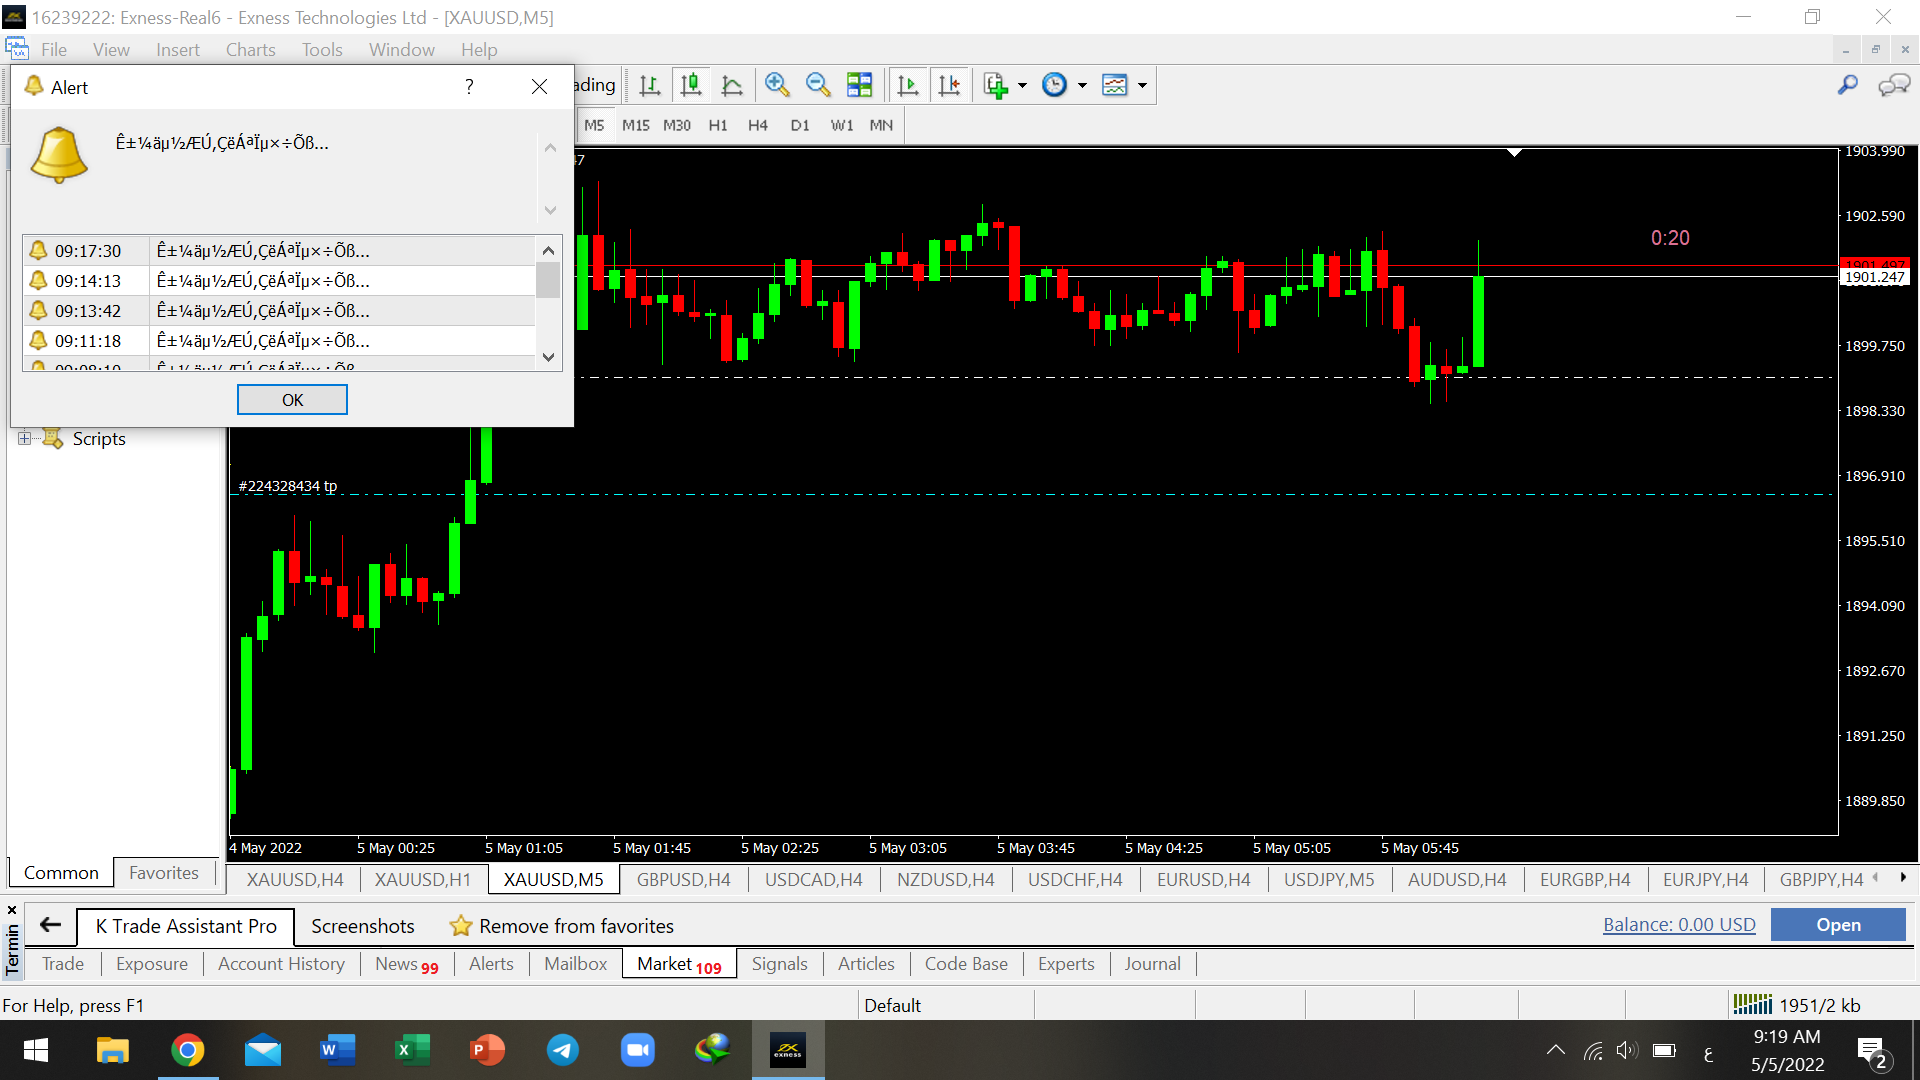Switch chart to bar chart mode
This screenshot has height=1080, width=1920.
click(x=650, y=86)
